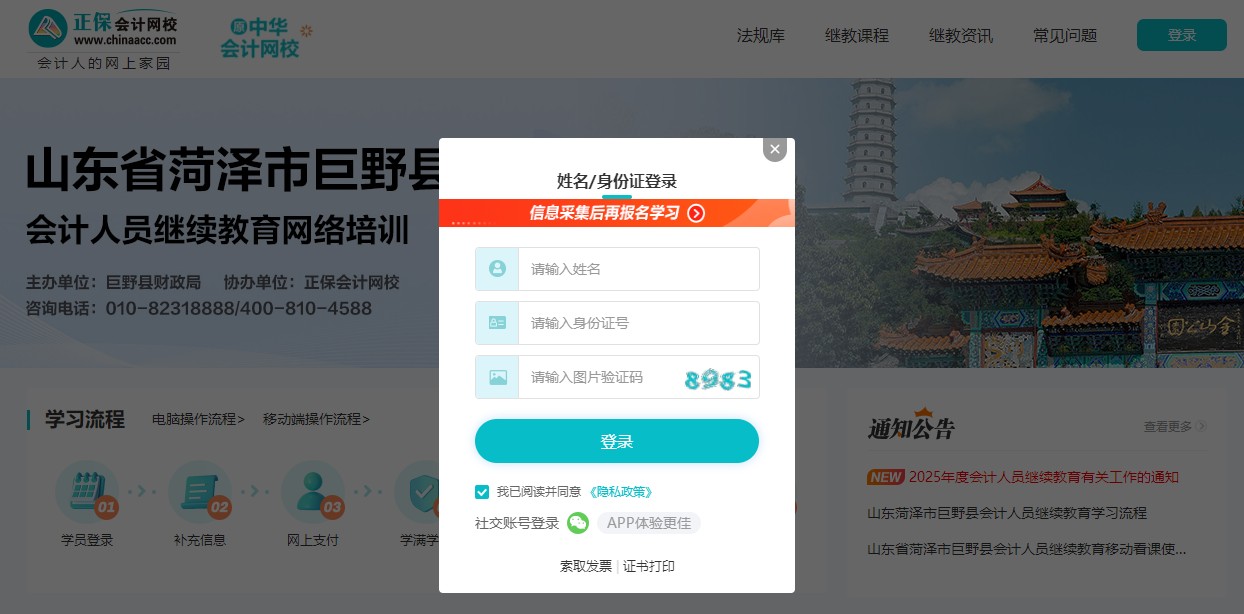Click the arrow on 信息采集后再报名学习 banner

coord(697,213)
